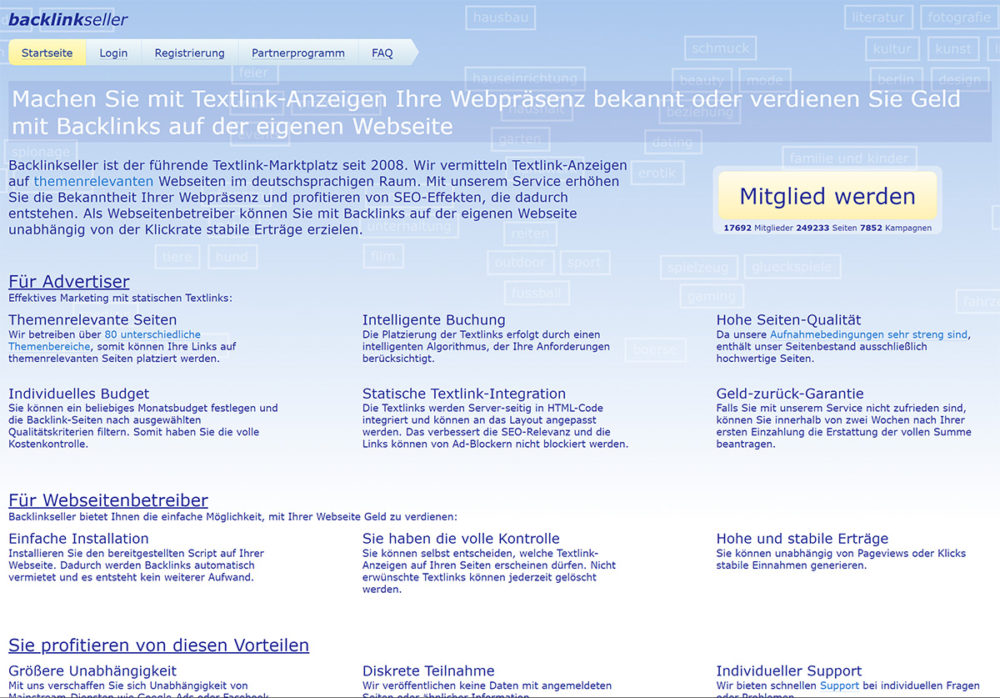Viewport: 1000px width, 698px height.
Task: Click the Individueller Support heading
Action: [788, 671]
